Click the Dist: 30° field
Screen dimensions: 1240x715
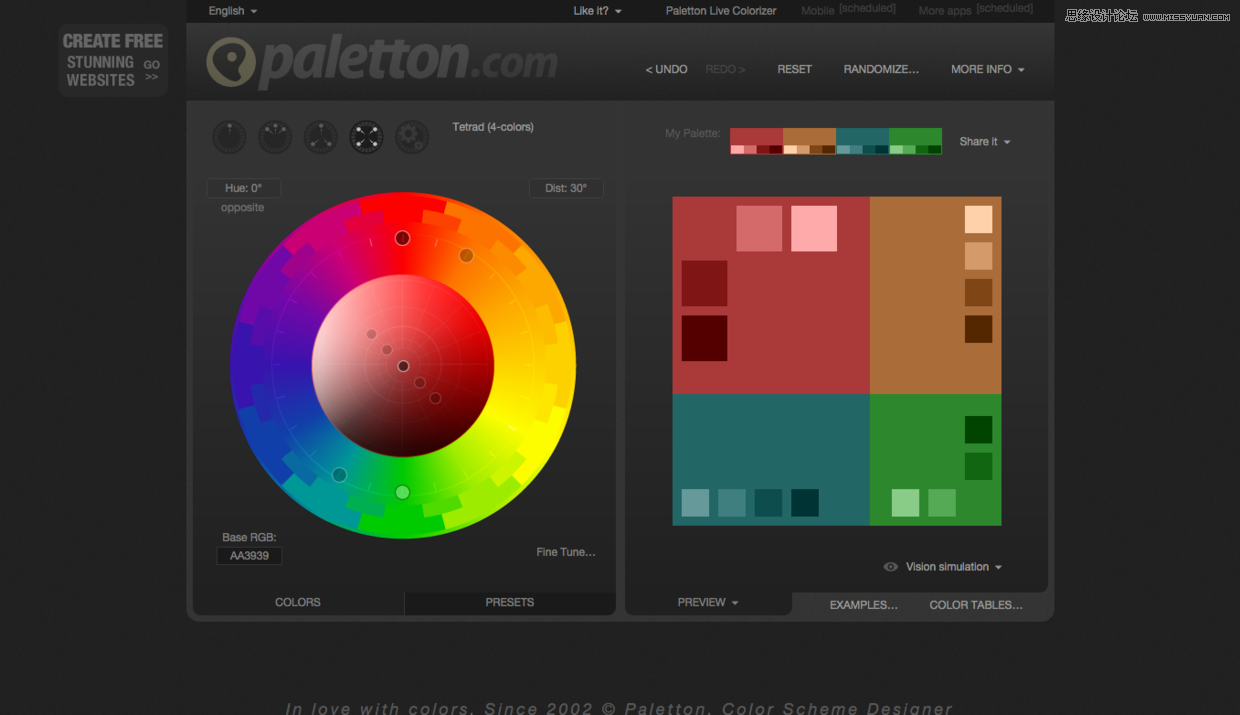pos(566,188)
